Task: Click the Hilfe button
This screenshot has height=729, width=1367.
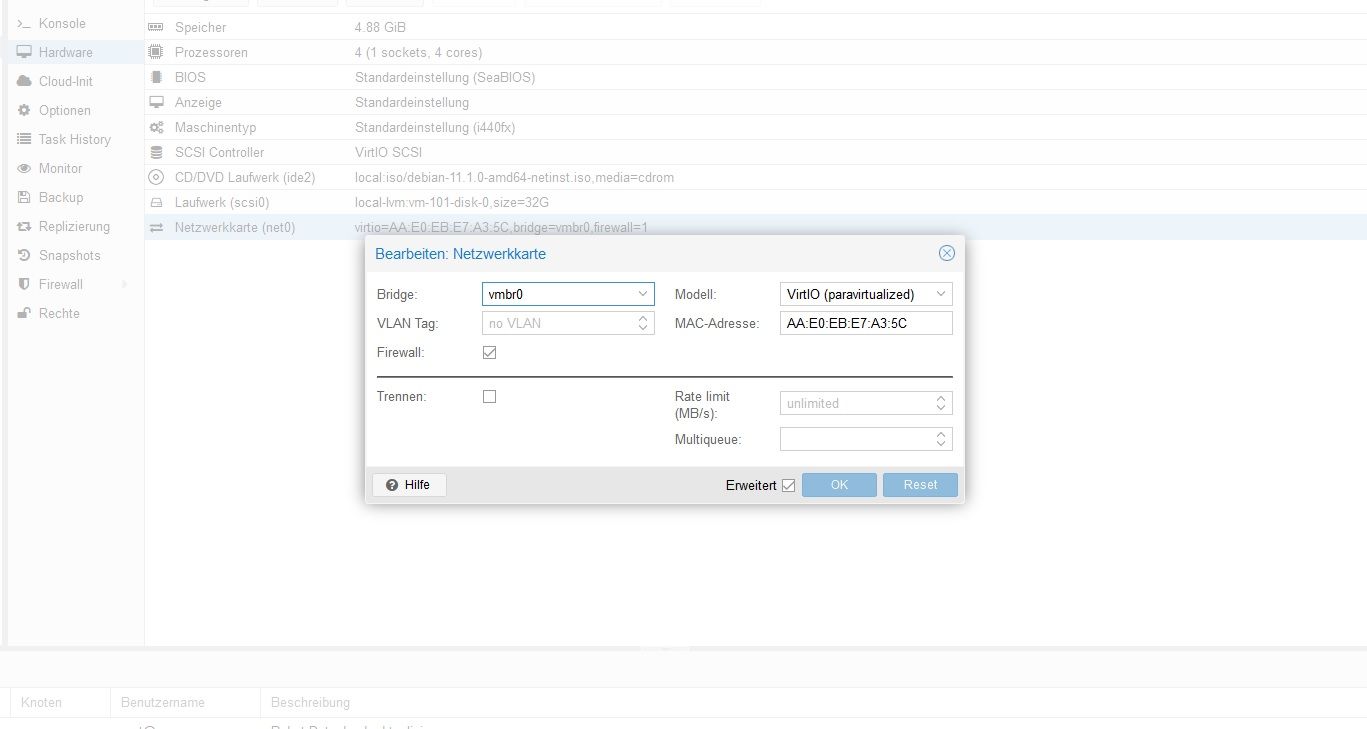Action: click(x=409, y=485)
